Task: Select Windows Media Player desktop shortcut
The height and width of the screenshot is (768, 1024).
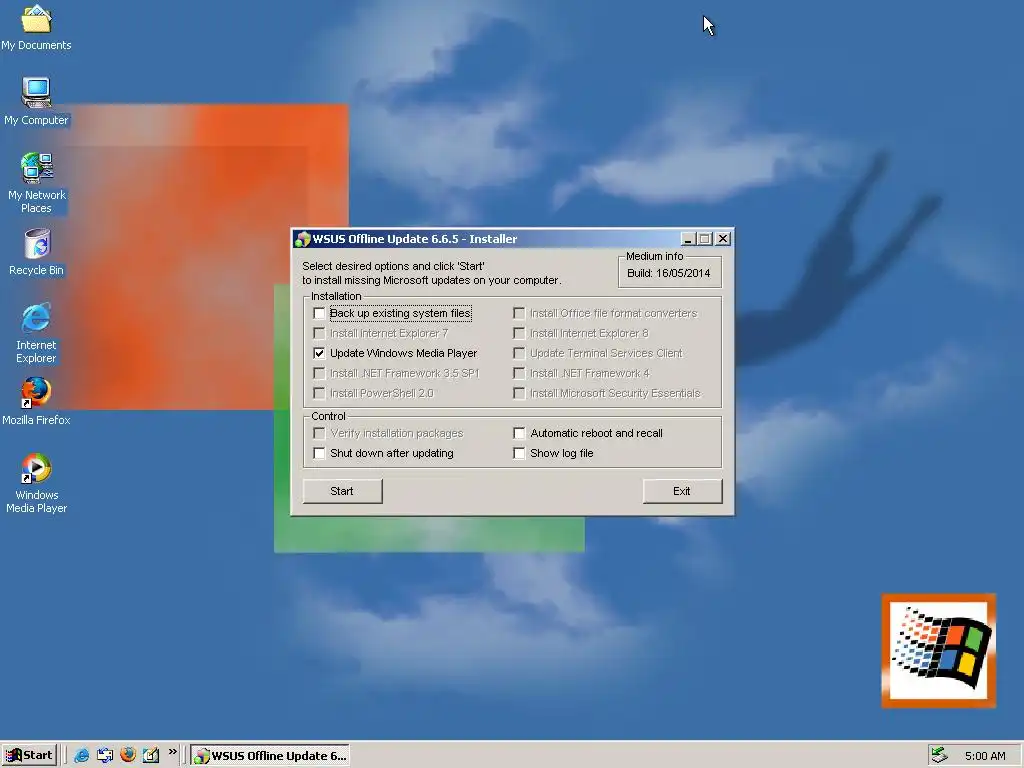Action: tap(36, 483)
